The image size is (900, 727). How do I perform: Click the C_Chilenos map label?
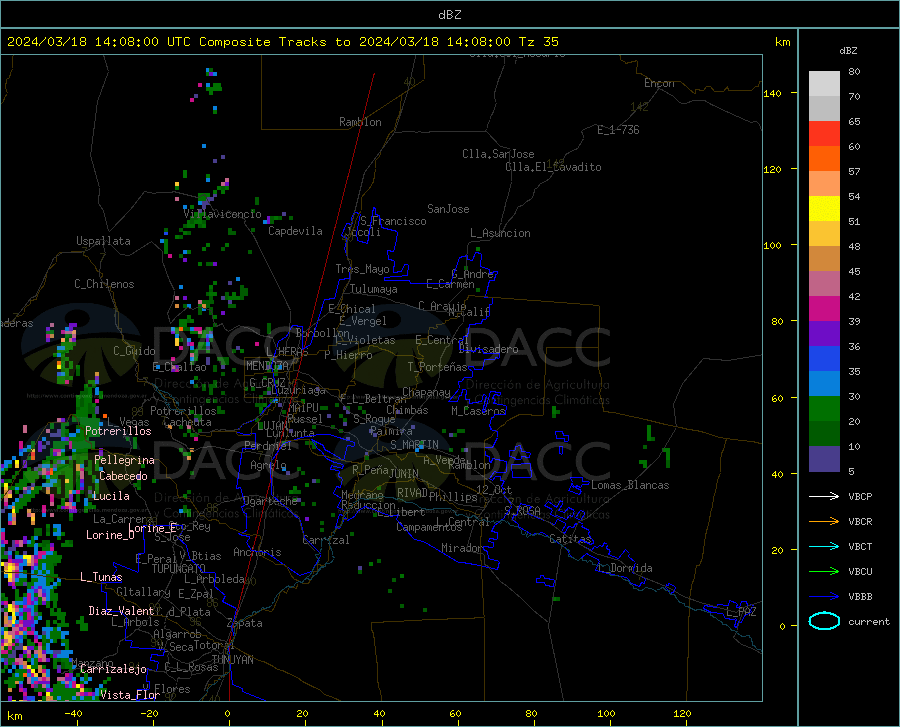coord(104,284)
